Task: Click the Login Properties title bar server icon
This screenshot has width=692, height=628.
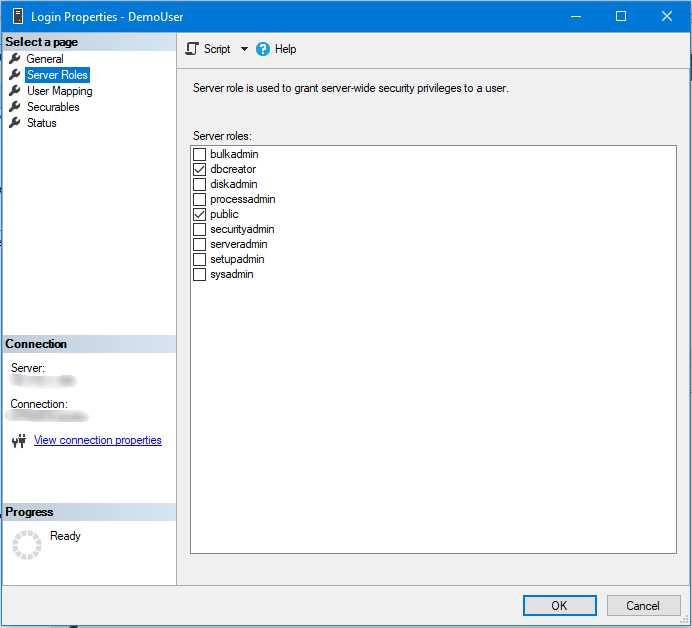Action: tap(18, 16)
